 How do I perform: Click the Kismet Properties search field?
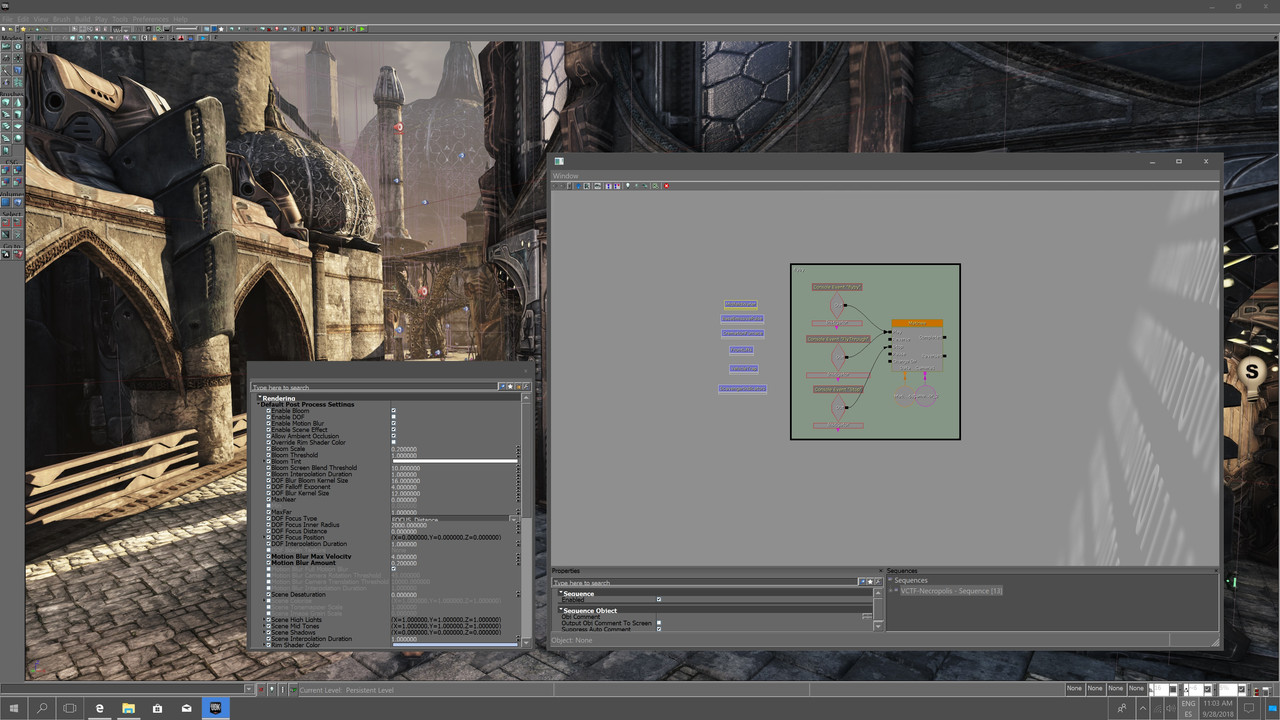click(x=705, y=582)
